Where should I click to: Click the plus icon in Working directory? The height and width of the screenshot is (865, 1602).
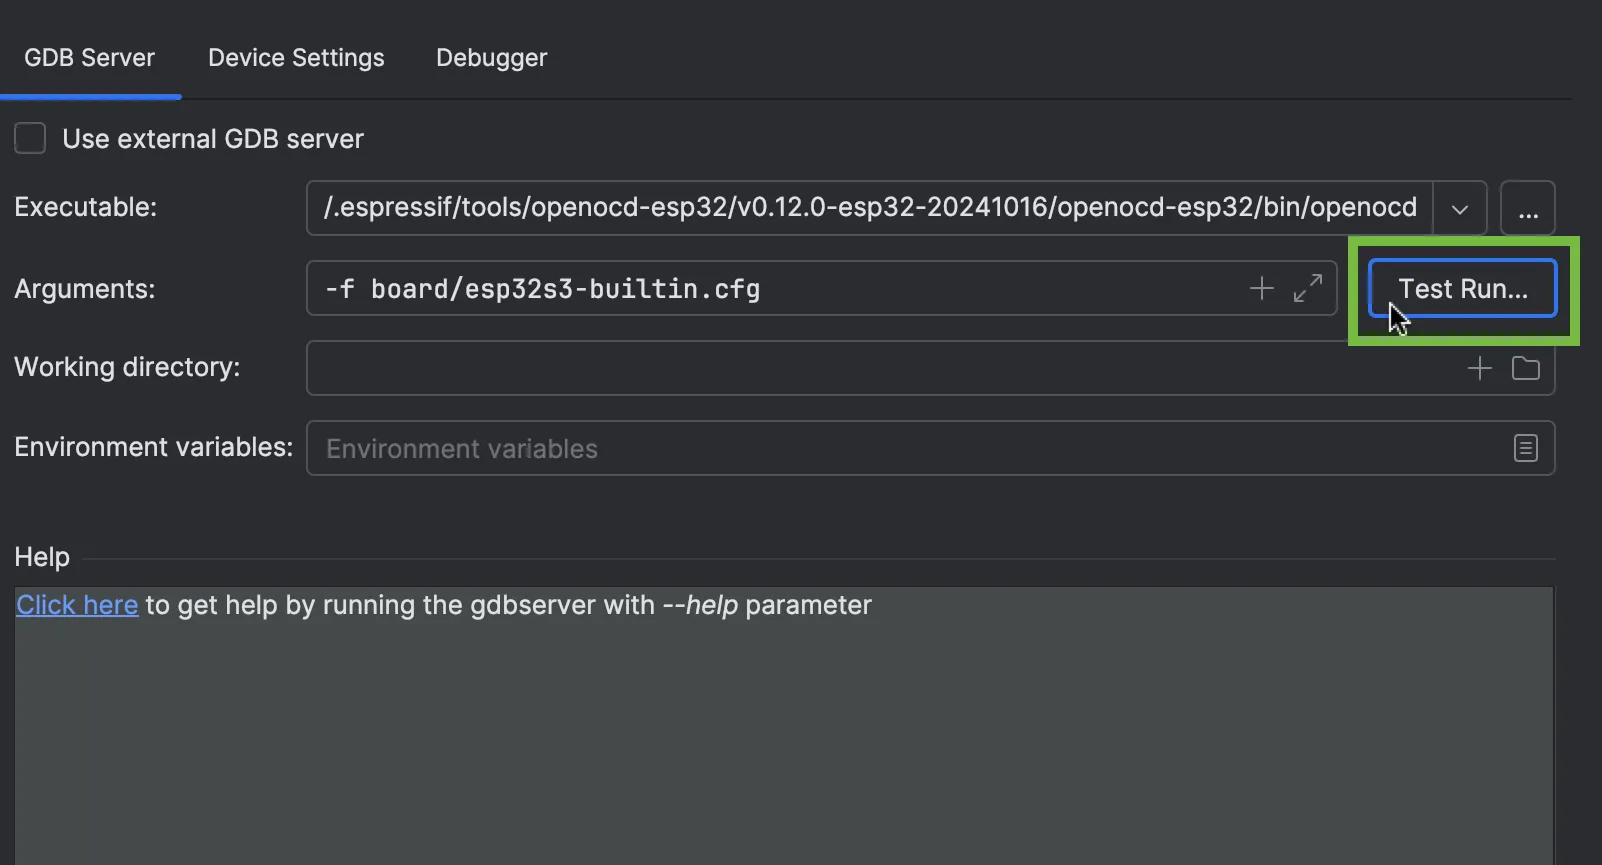(x=1479, y=368)
